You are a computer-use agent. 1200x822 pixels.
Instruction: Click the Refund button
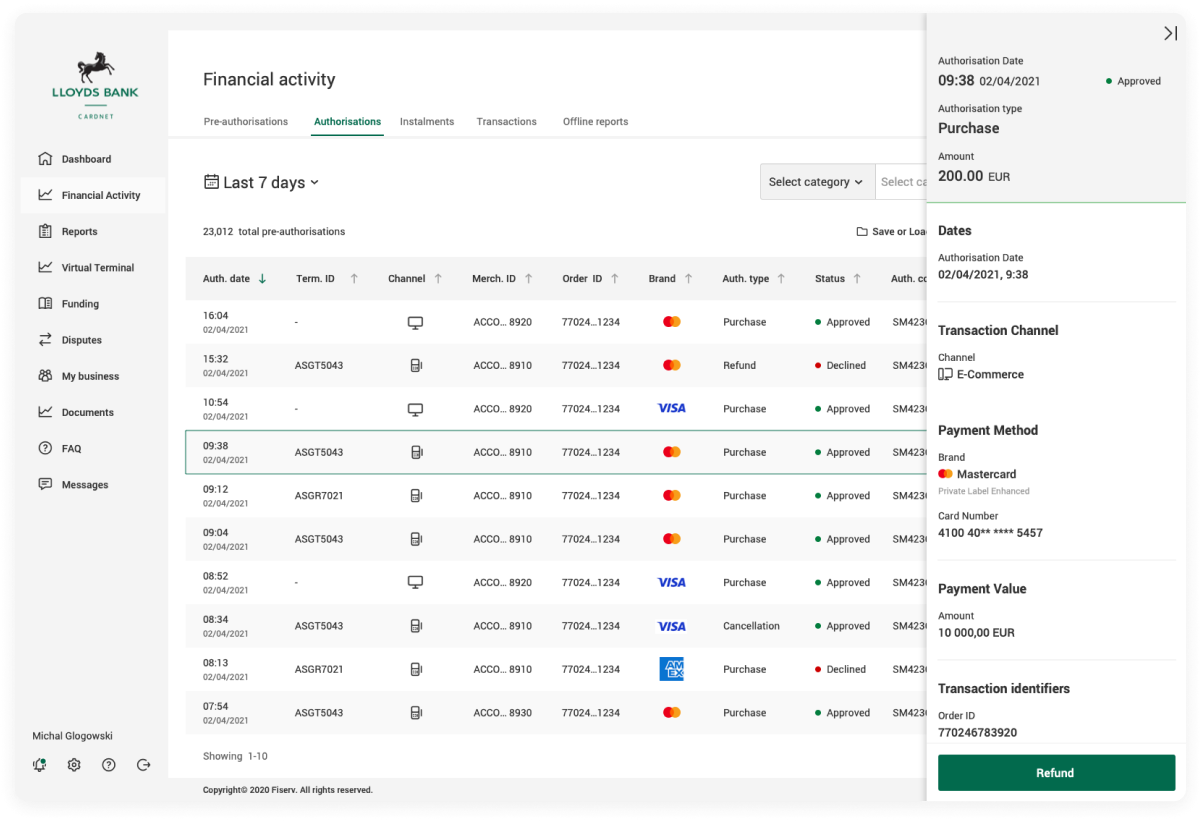pyautogui.click(x=1056, y=772)
